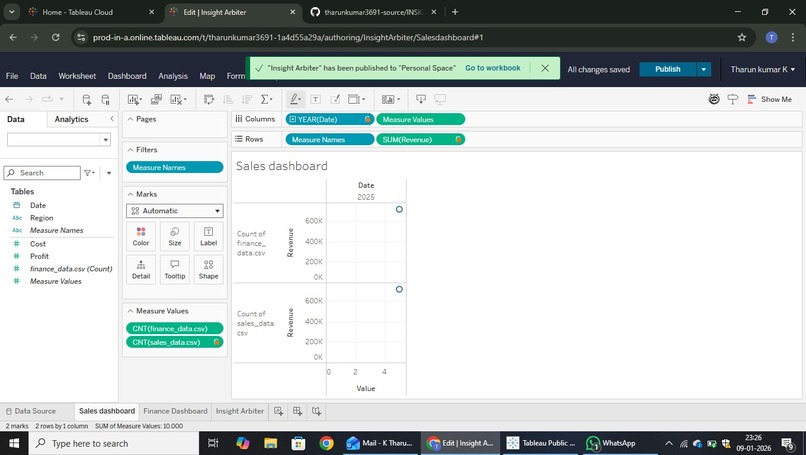Collapse the Pages shelf
Image resolution: width=806 pixels, height=455 pixels.
pyautogui.click(x=131, y=119)
